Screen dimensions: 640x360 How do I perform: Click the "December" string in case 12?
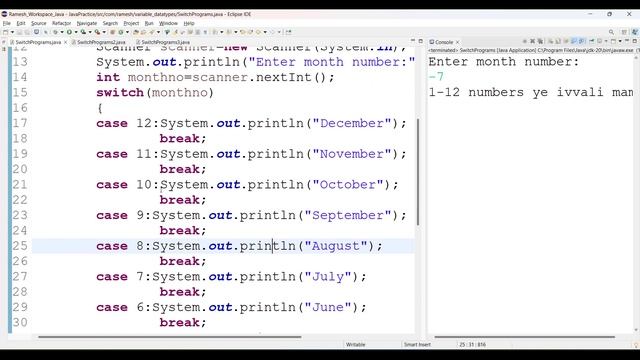click(x=351, y=123)
